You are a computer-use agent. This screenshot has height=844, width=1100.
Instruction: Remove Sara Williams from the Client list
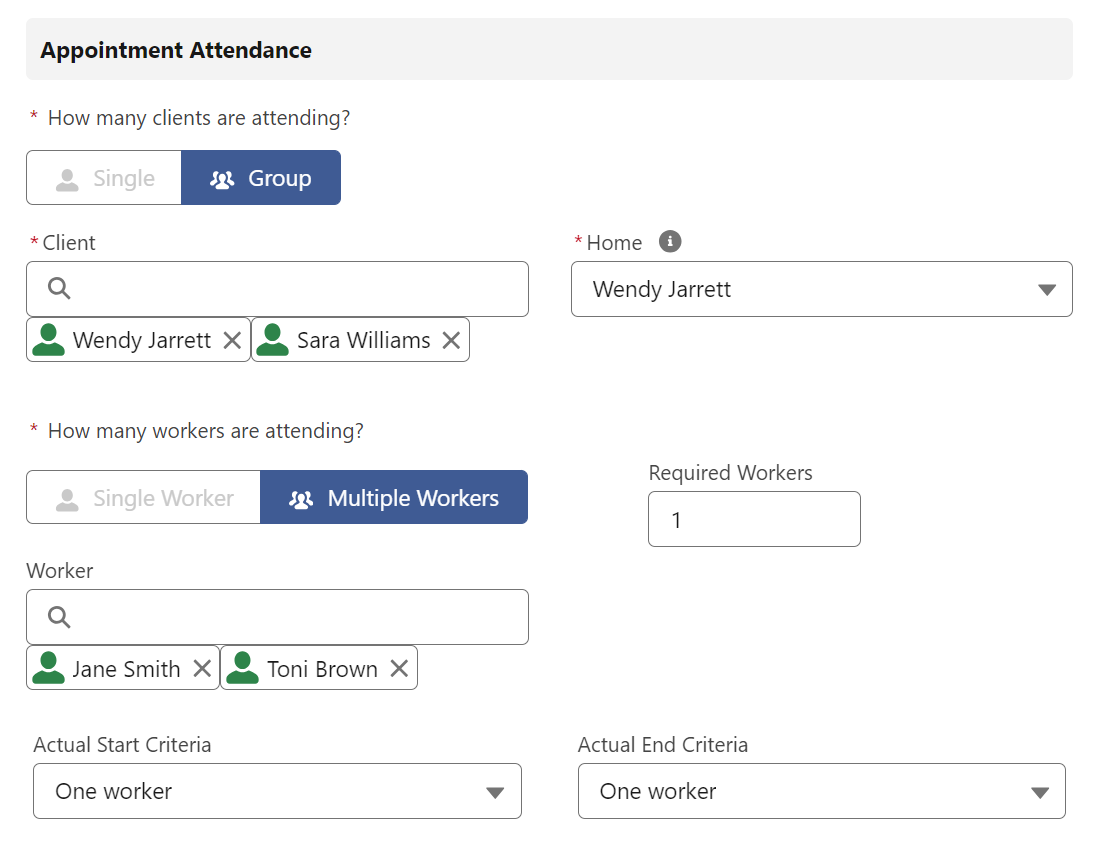451,339
